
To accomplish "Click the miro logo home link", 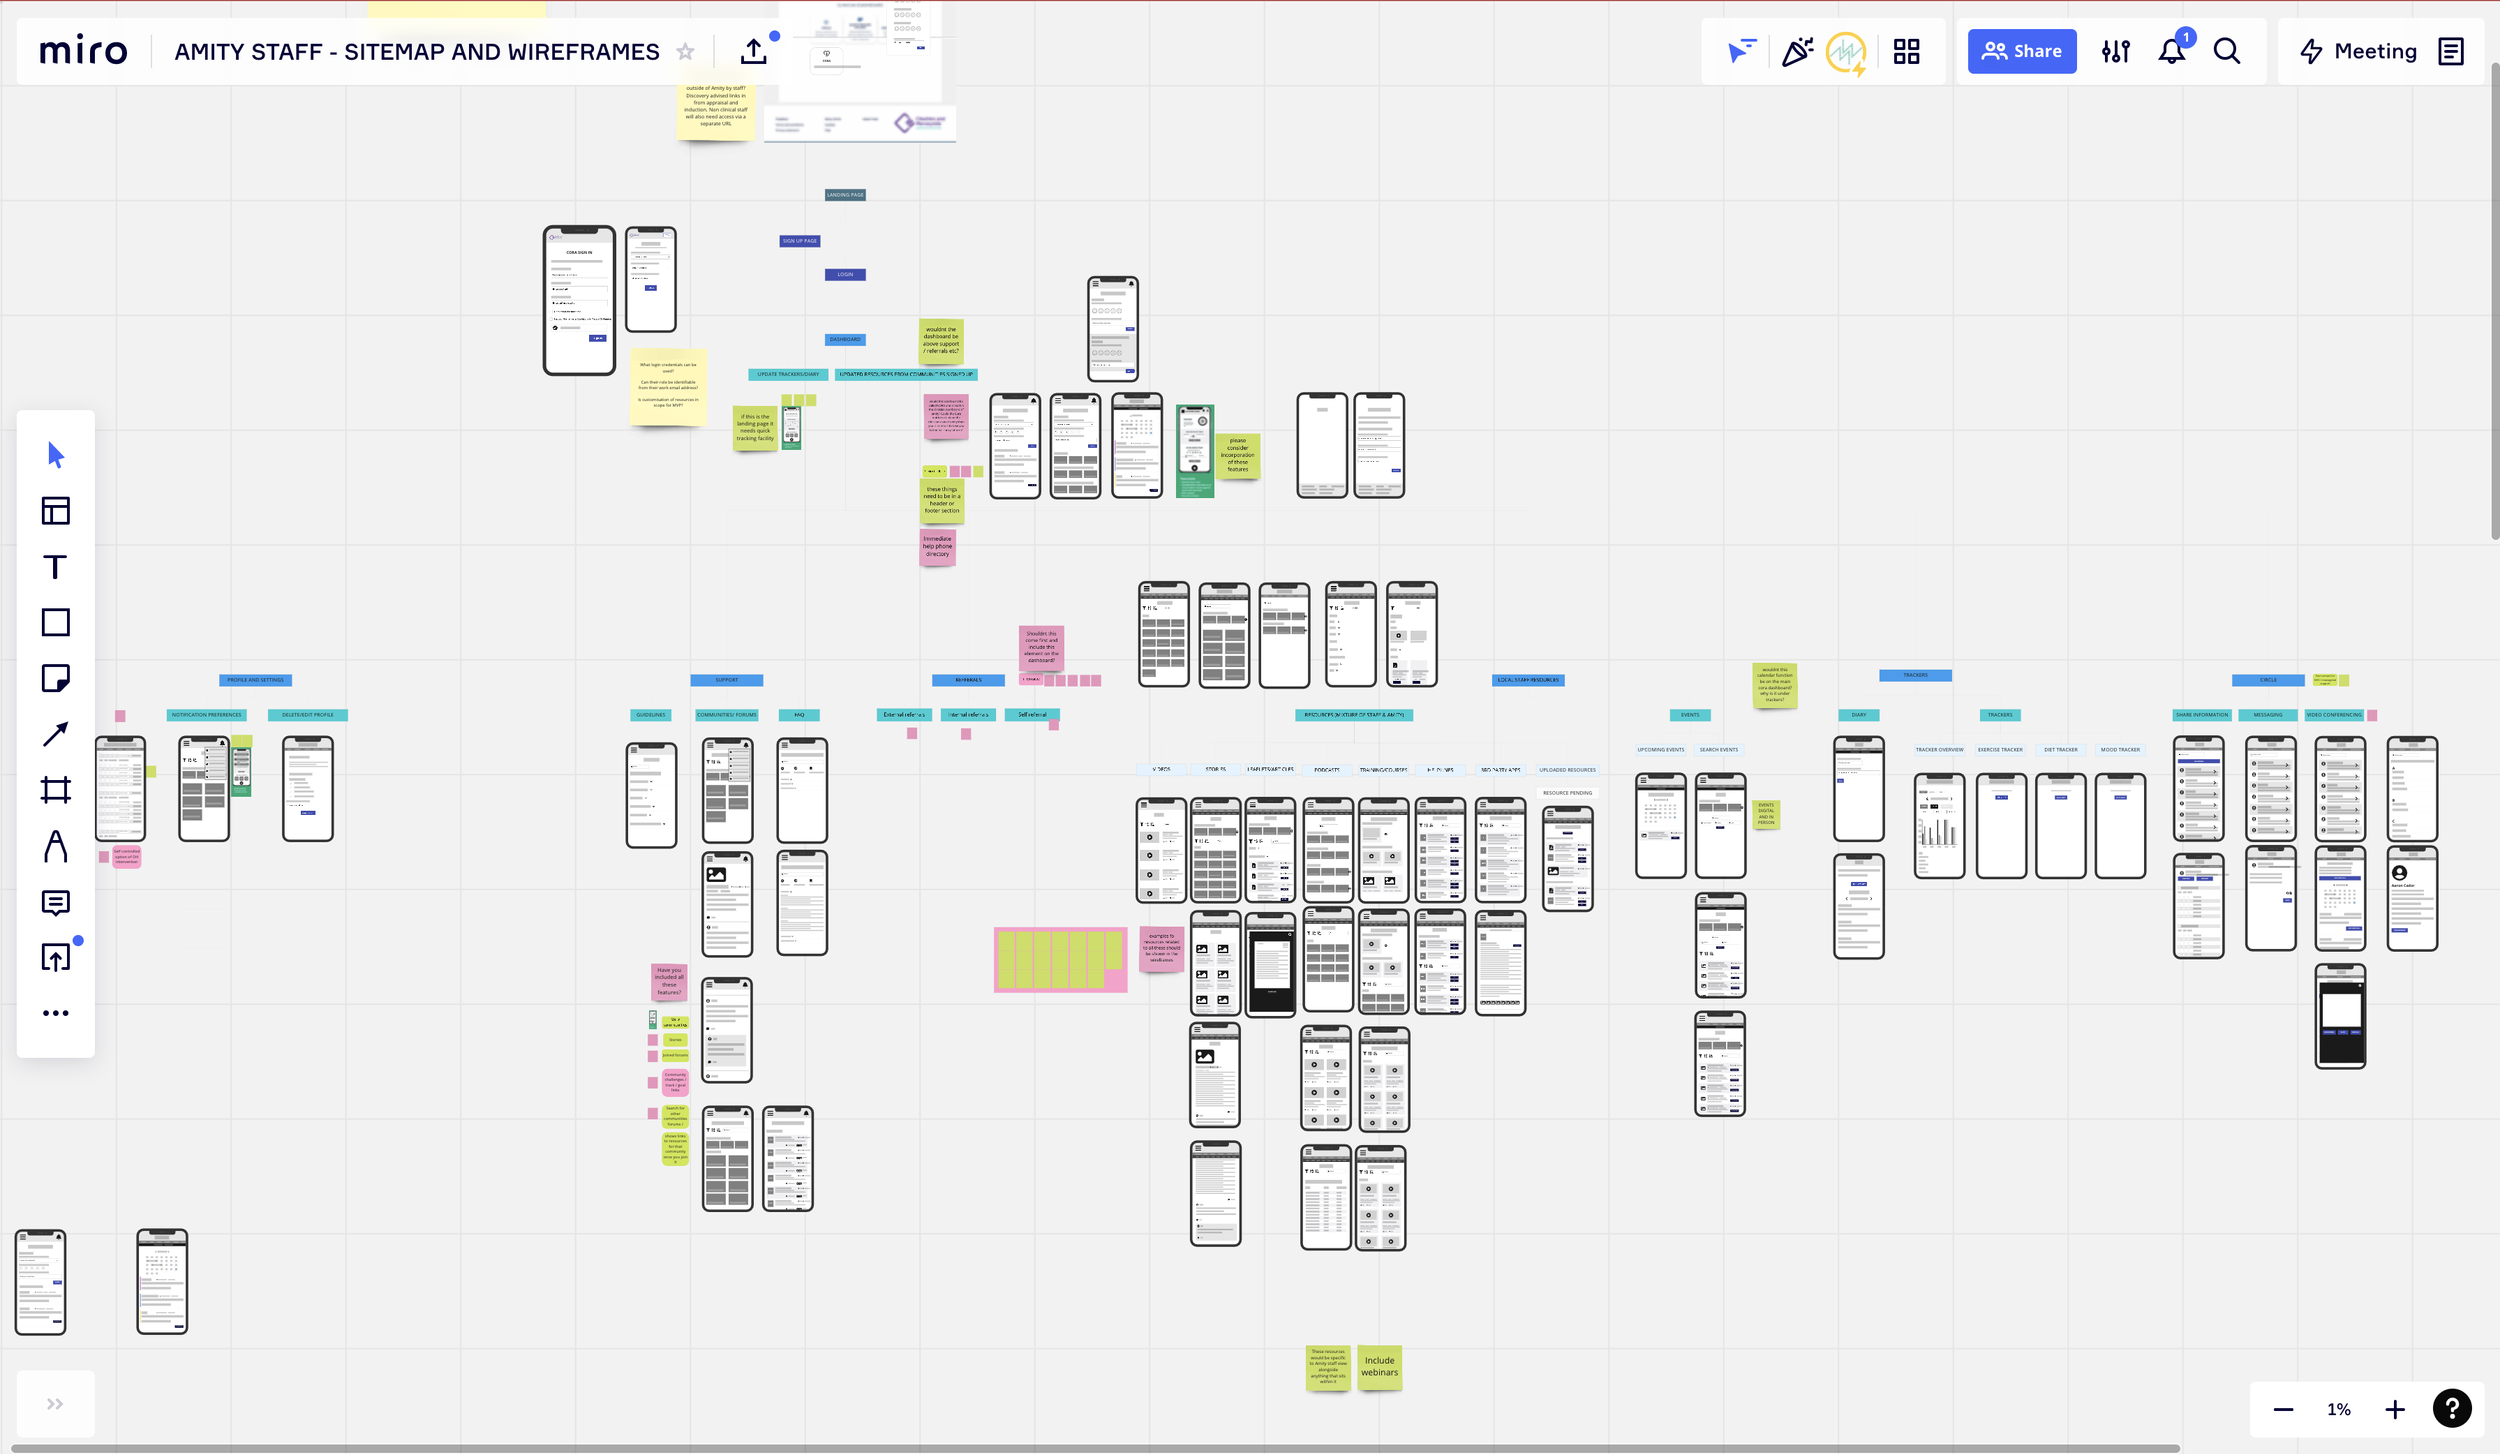I will 84,52.
